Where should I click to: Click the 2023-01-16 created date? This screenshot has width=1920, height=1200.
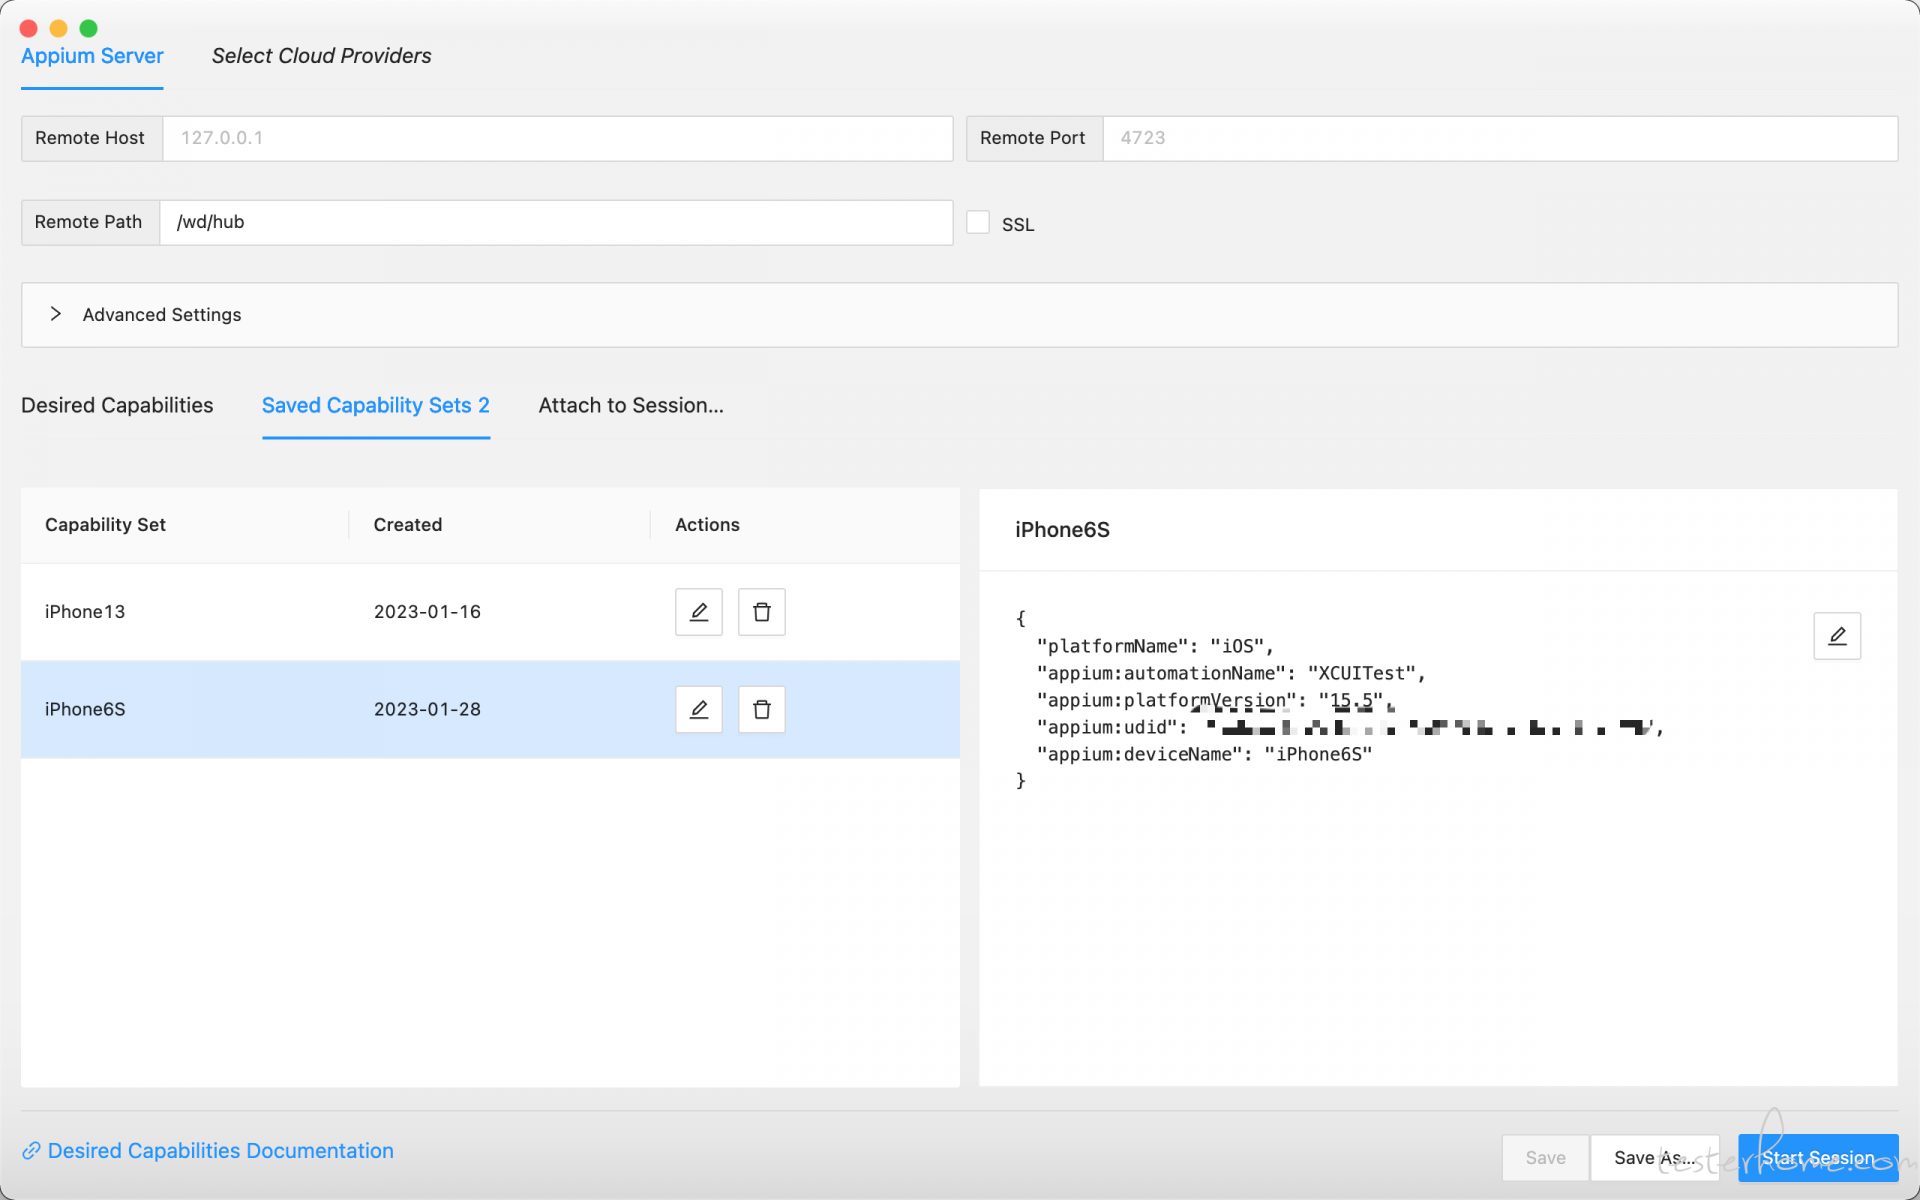pos(427,612)
